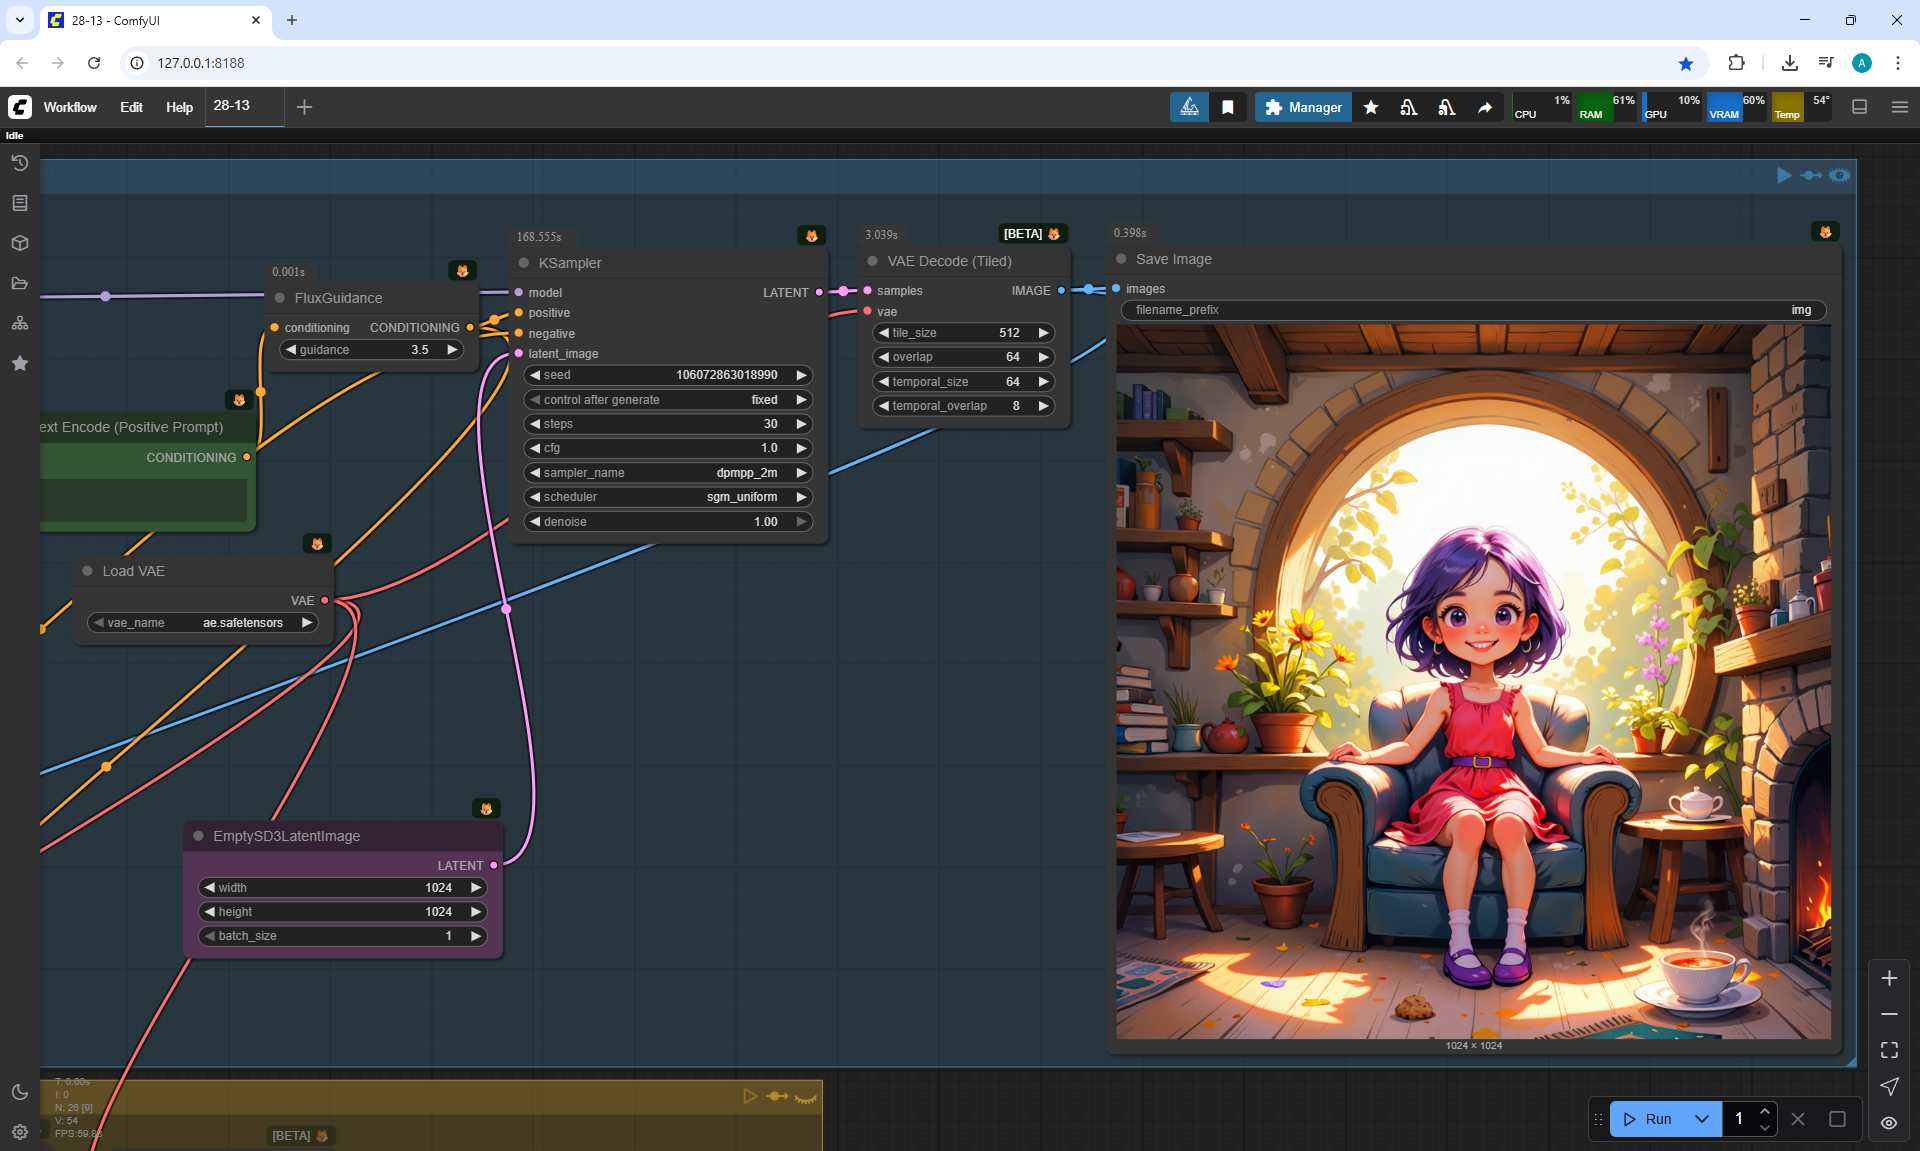Open the node library cube icon
Image resolution: width=1920 pixels, height=1151 pixels.
[19, 243]
